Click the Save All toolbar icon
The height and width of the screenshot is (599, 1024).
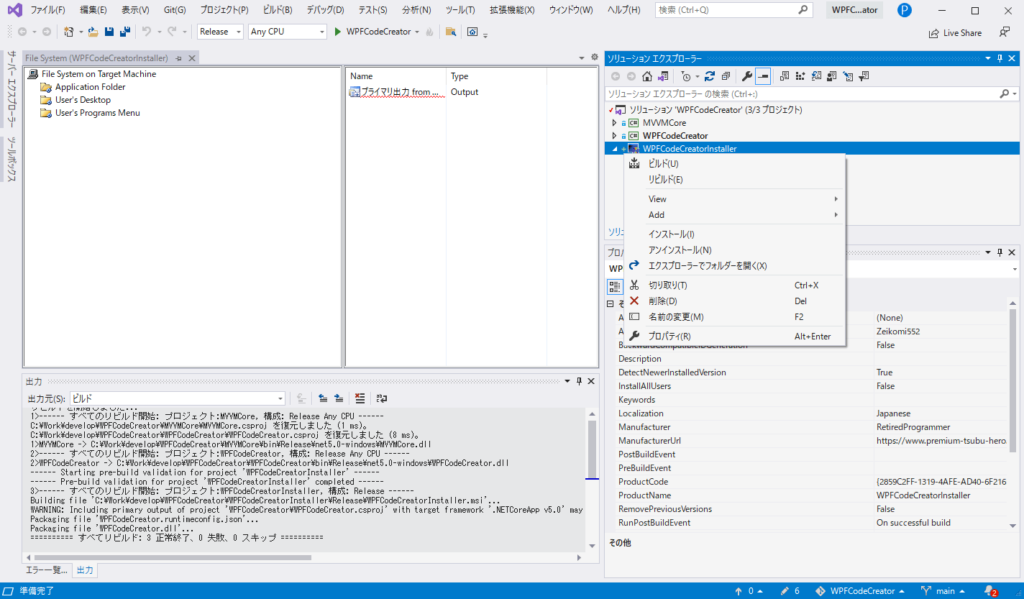125,31
